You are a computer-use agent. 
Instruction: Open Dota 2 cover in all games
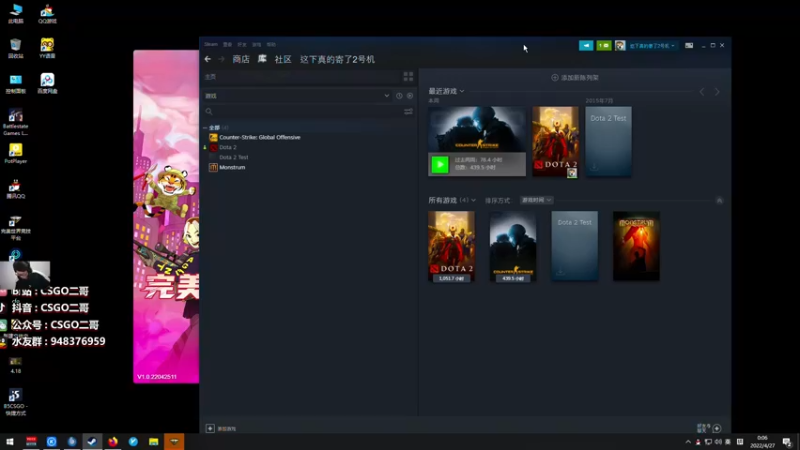tap(451, 246)
